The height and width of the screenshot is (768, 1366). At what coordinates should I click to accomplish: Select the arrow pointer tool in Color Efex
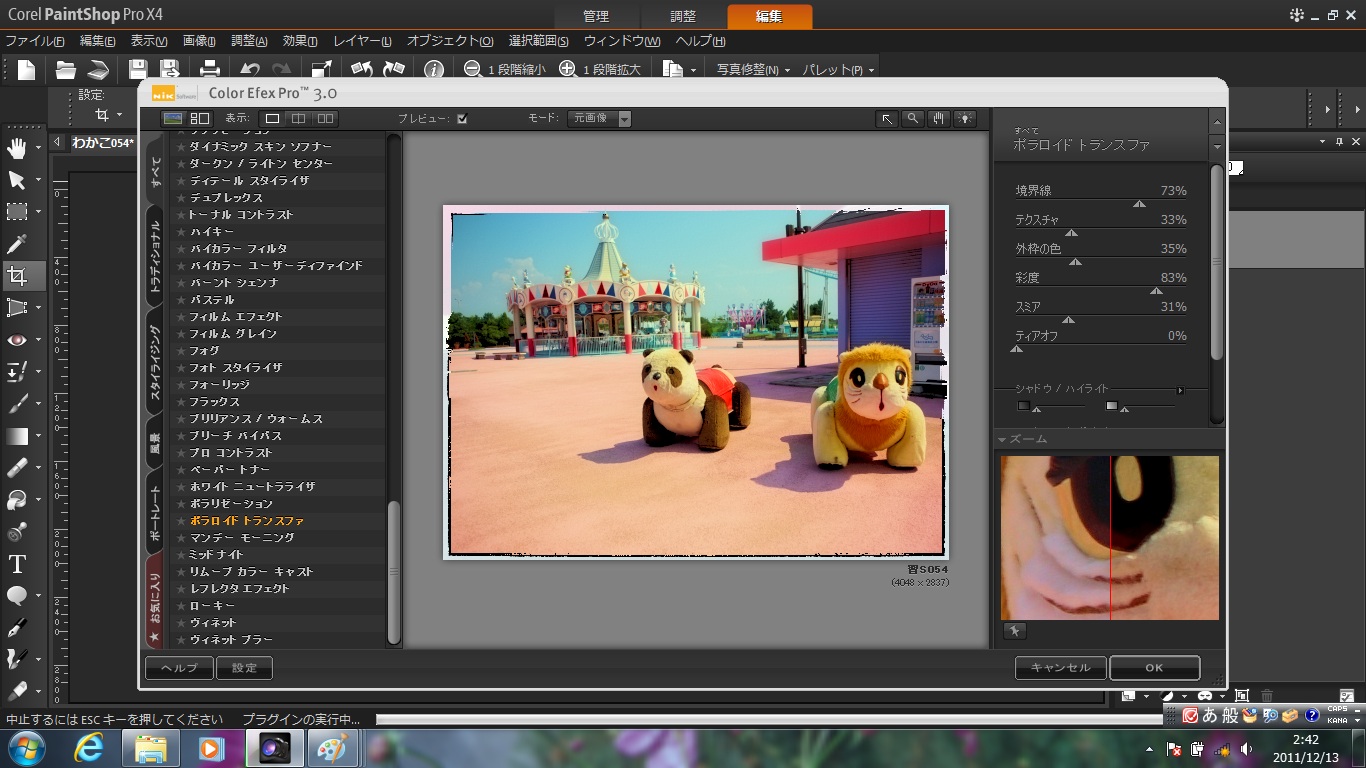(886, 119)
